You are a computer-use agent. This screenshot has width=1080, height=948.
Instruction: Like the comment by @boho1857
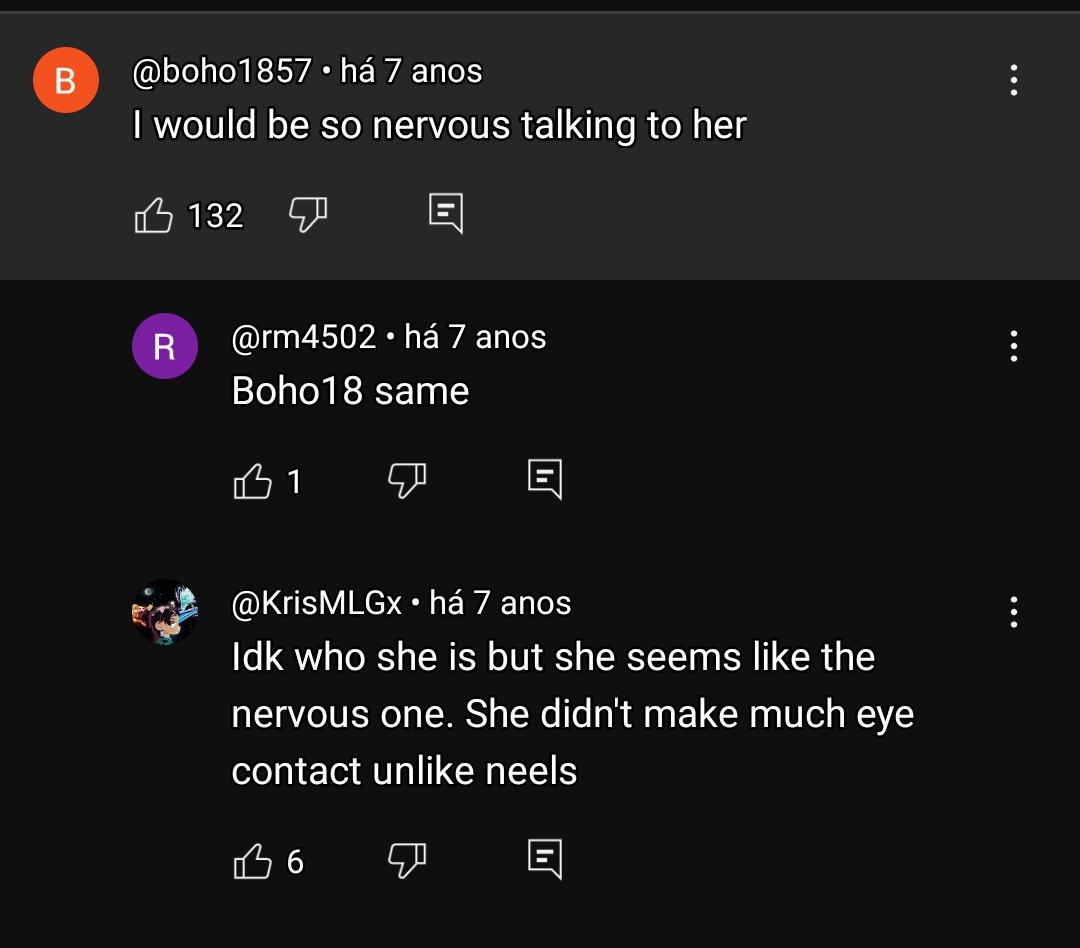coord(153,215)
